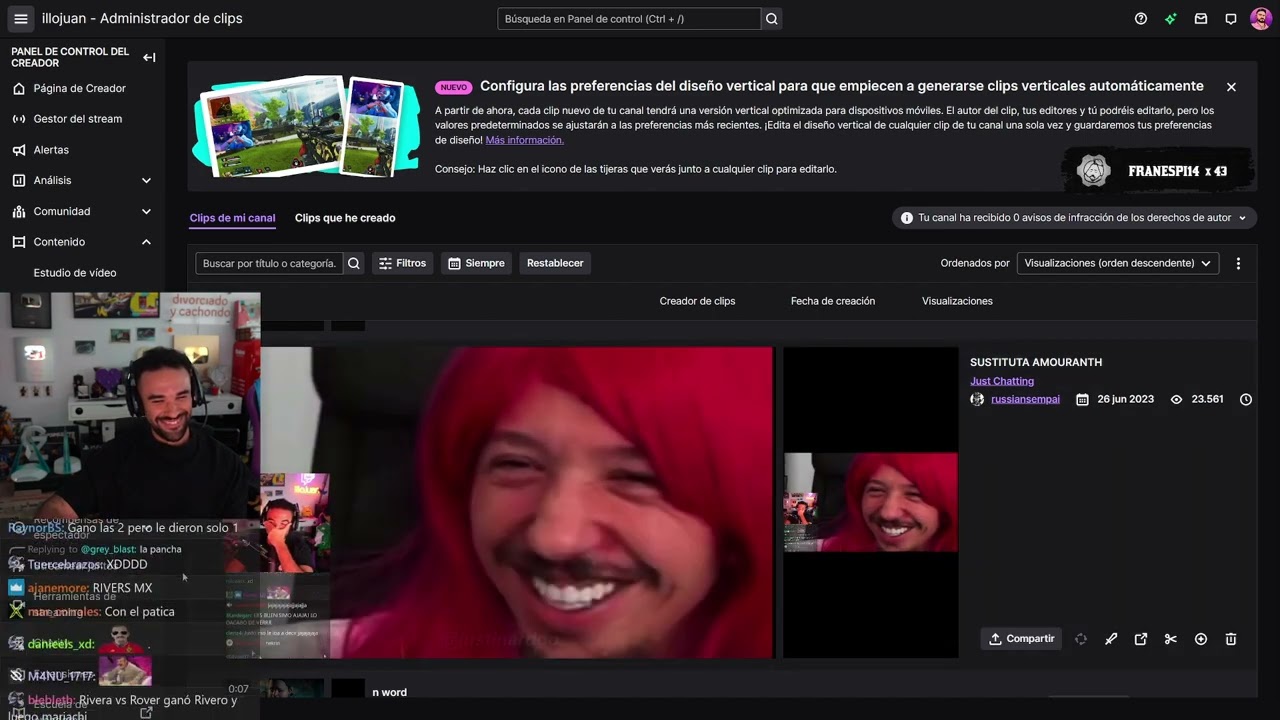Screen dimensions: 1280x720
Task: Follow the Más información link
Action: (524, 140)
